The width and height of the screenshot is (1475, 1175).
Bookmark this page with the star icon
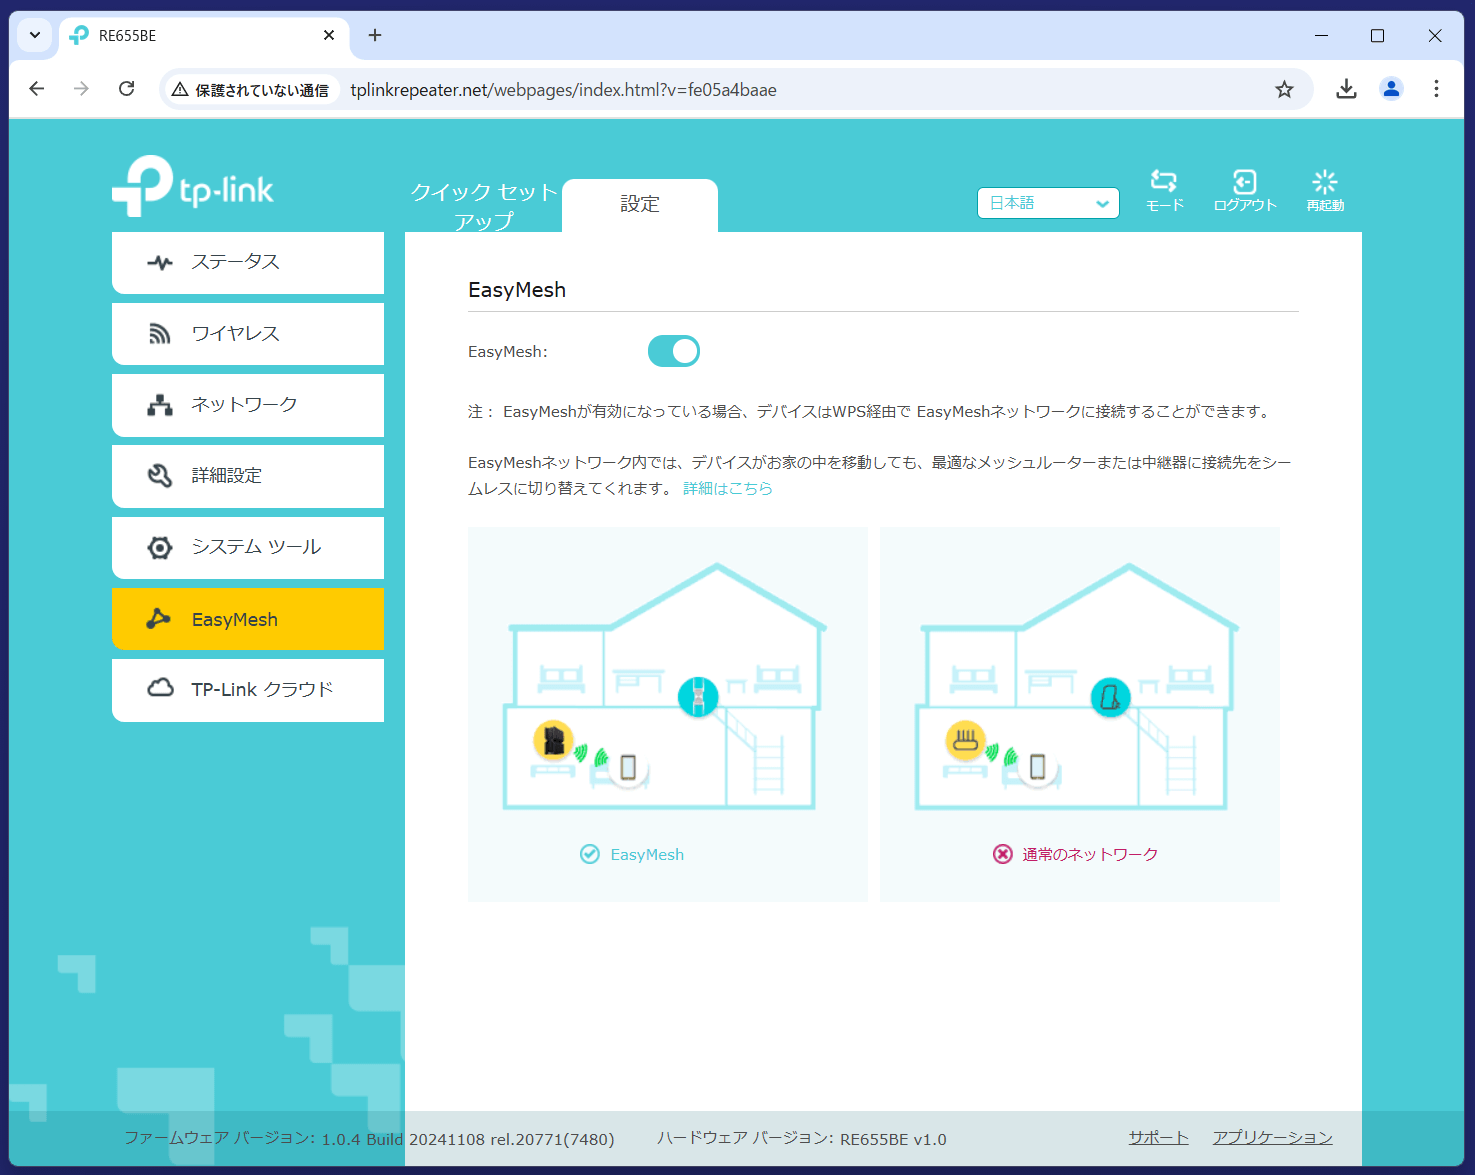click(1284, 90)
